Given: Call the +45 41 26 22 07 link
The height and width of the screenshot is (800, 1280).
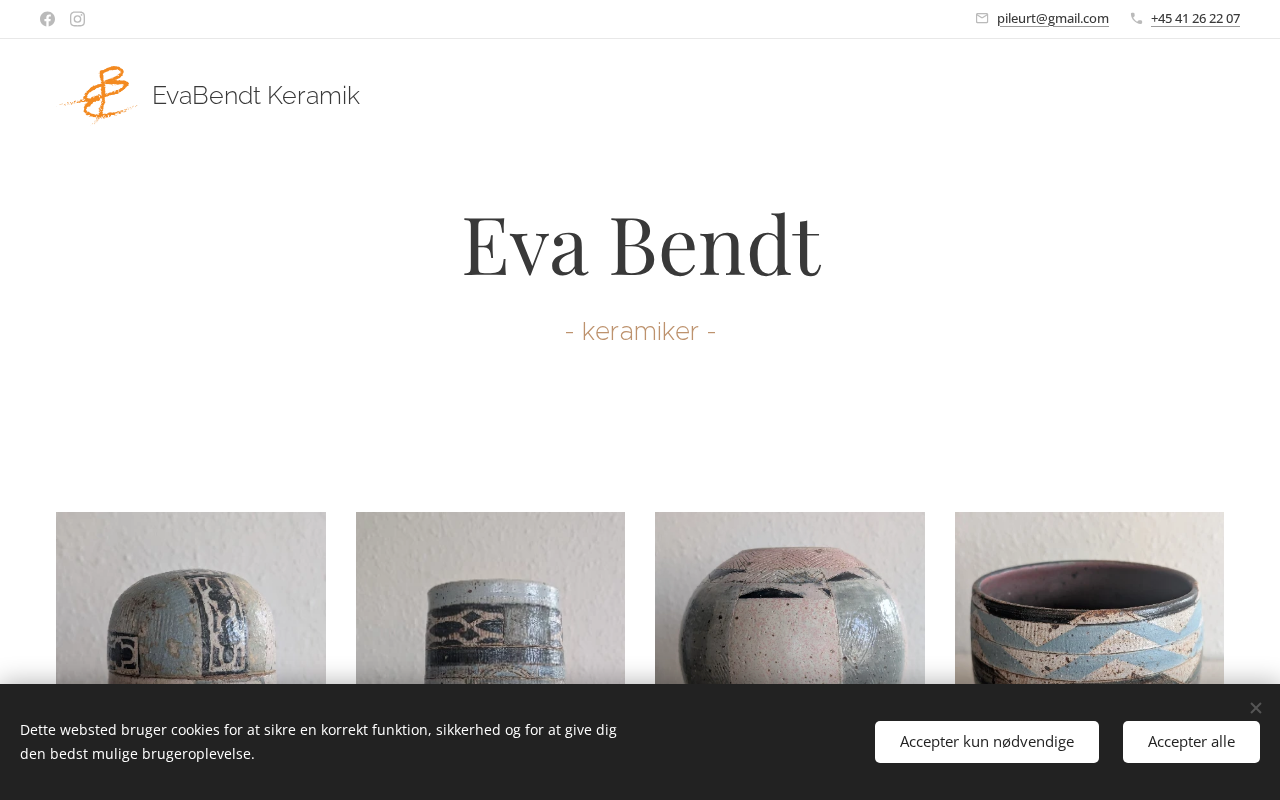Looking at the screenshot, I should [x=1195, y=18].
